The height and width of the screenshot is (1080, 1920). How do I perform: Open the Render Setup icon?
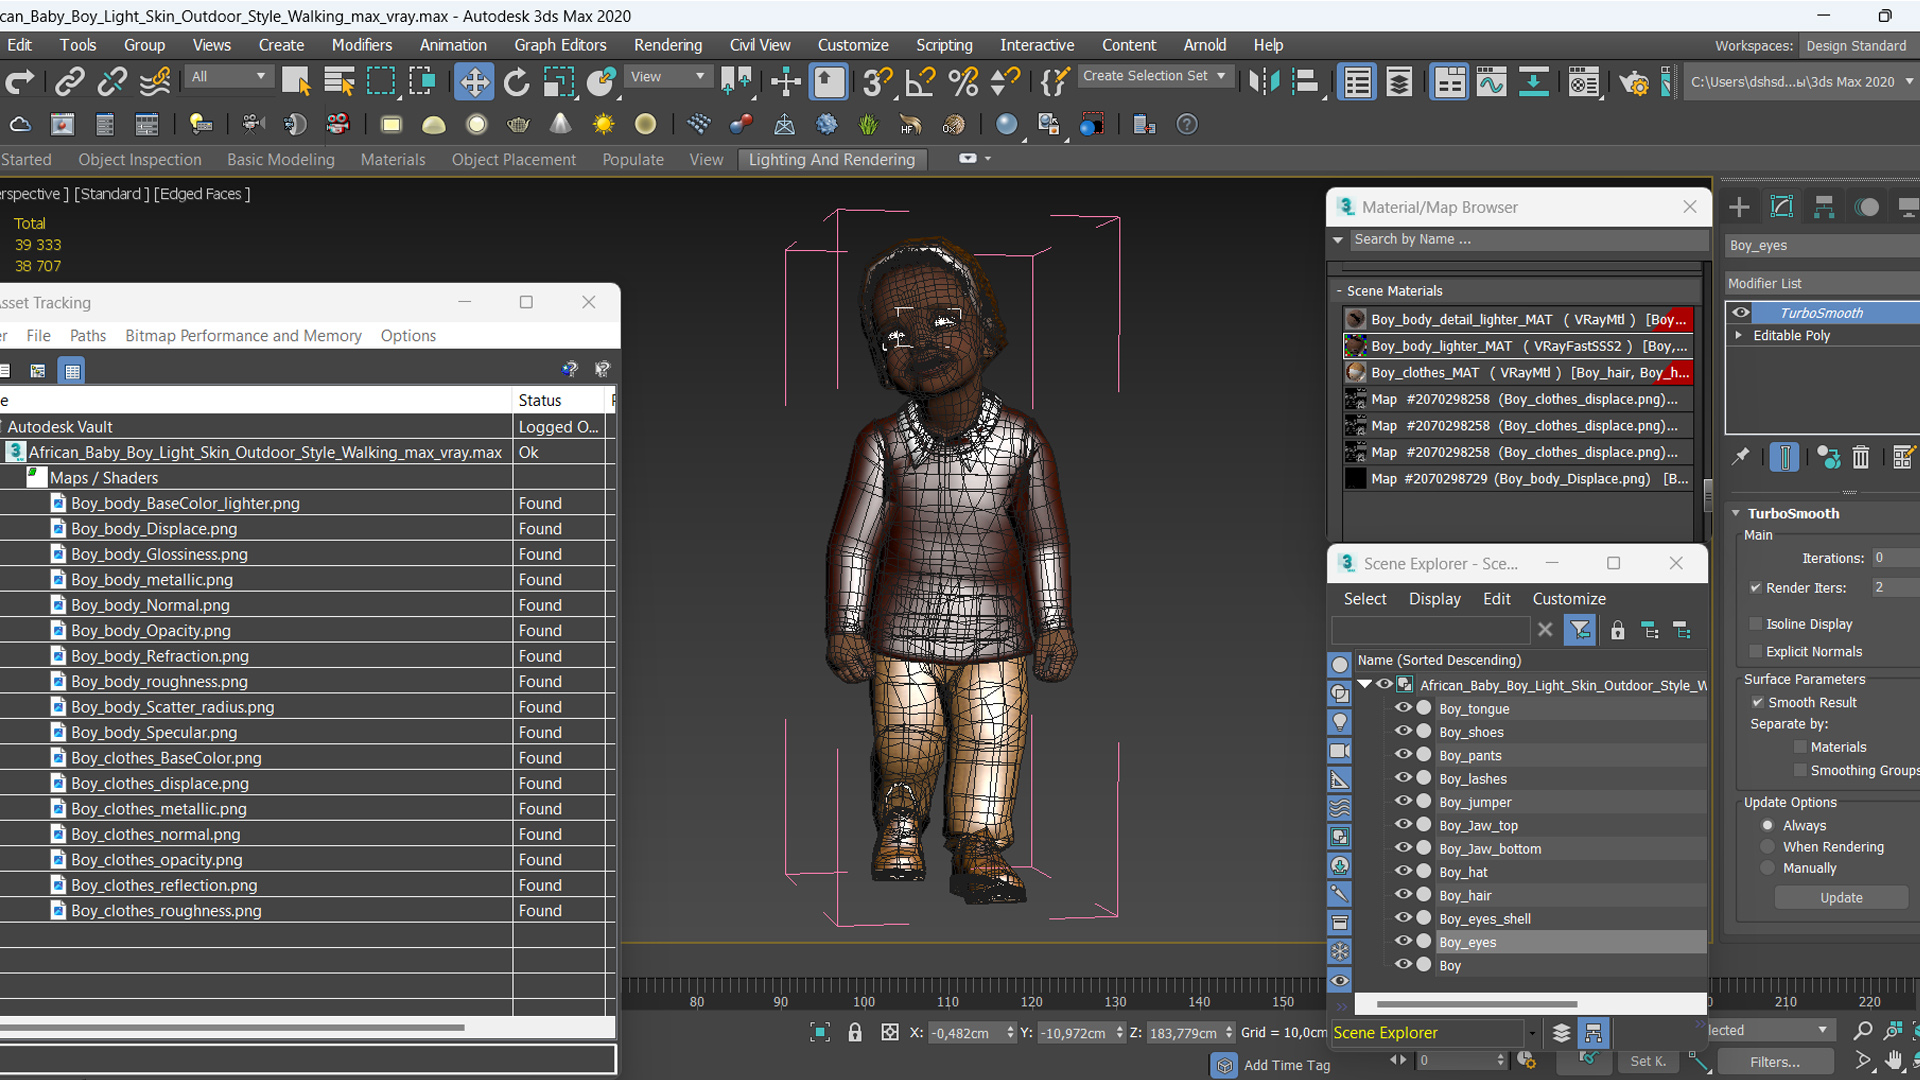(x=1633, y=82)
